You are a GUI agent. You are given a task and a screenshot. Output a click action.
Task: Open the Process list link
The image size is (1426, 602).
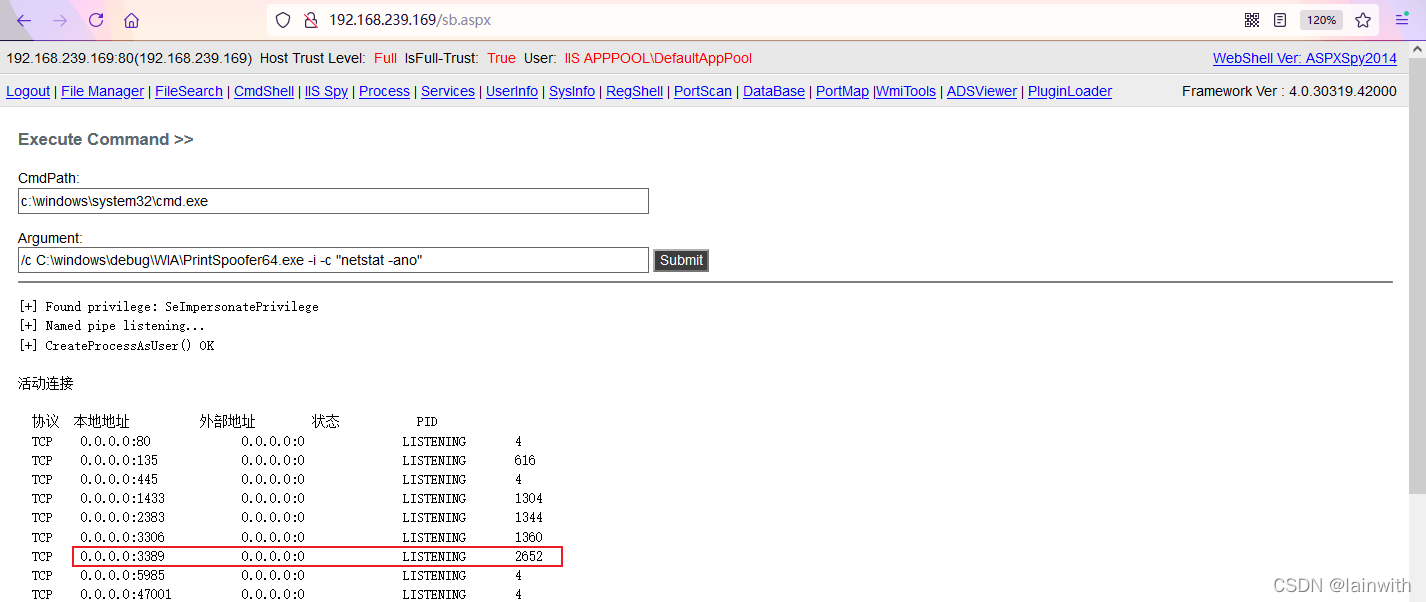coord(384,91)
